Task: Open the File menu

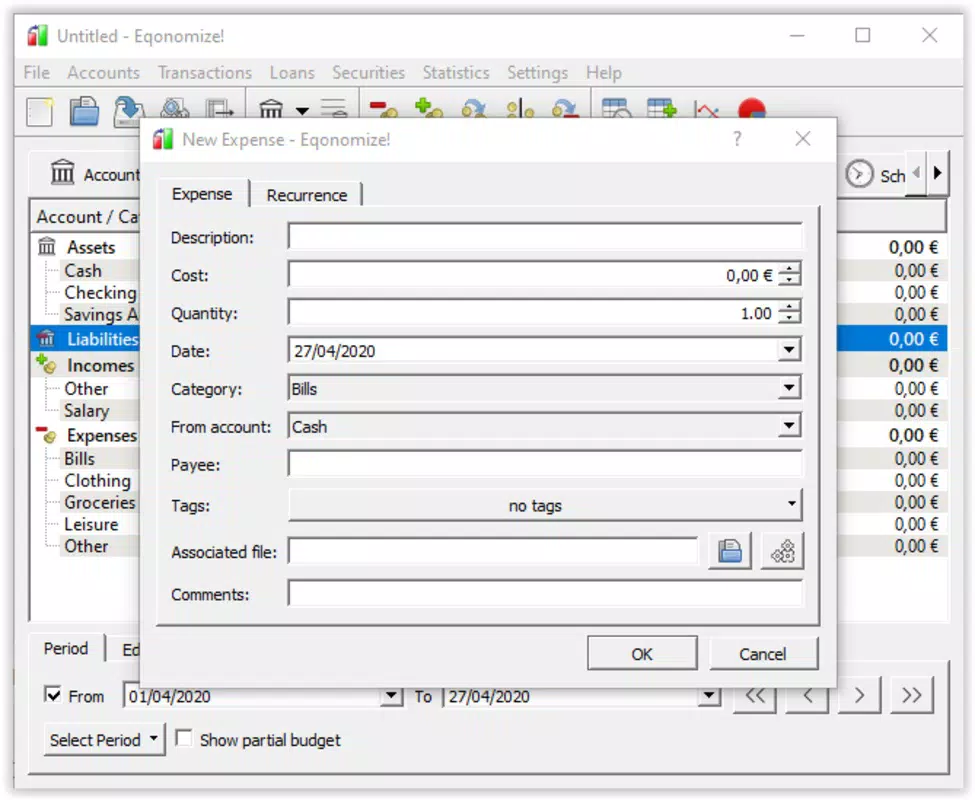Action: [37, 72]
